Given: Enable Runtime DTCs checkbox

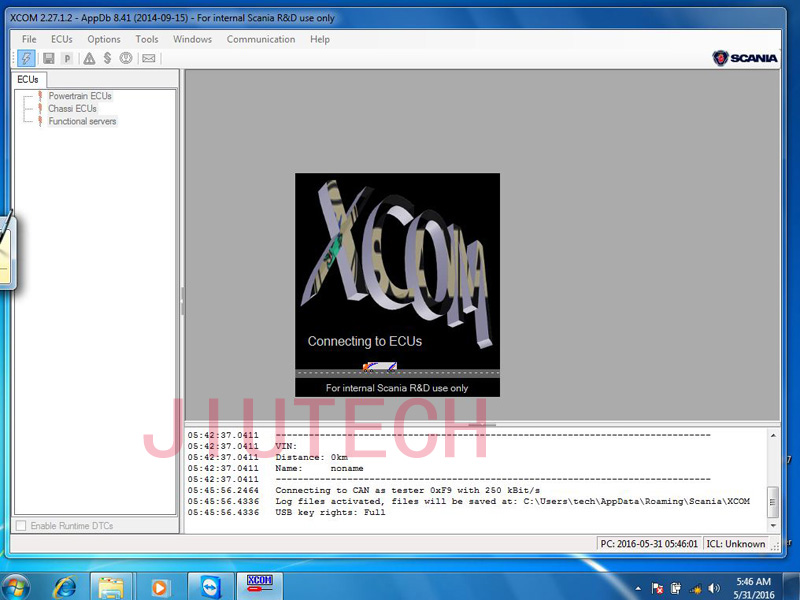Looking at the screenshot, I should click(22, 525).
